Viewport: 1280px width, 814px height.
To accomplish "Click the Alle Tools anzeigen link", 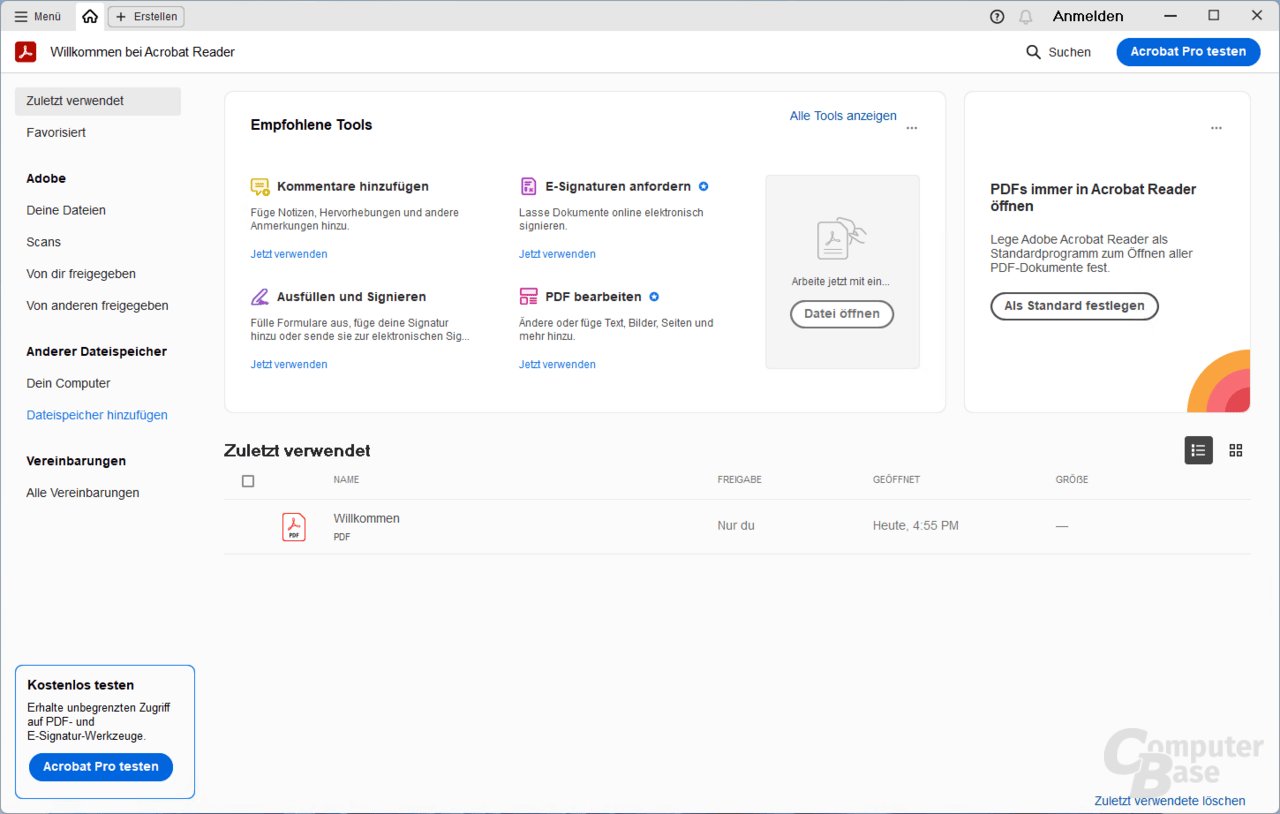I will pyautogui.click(x=843, y=116).
